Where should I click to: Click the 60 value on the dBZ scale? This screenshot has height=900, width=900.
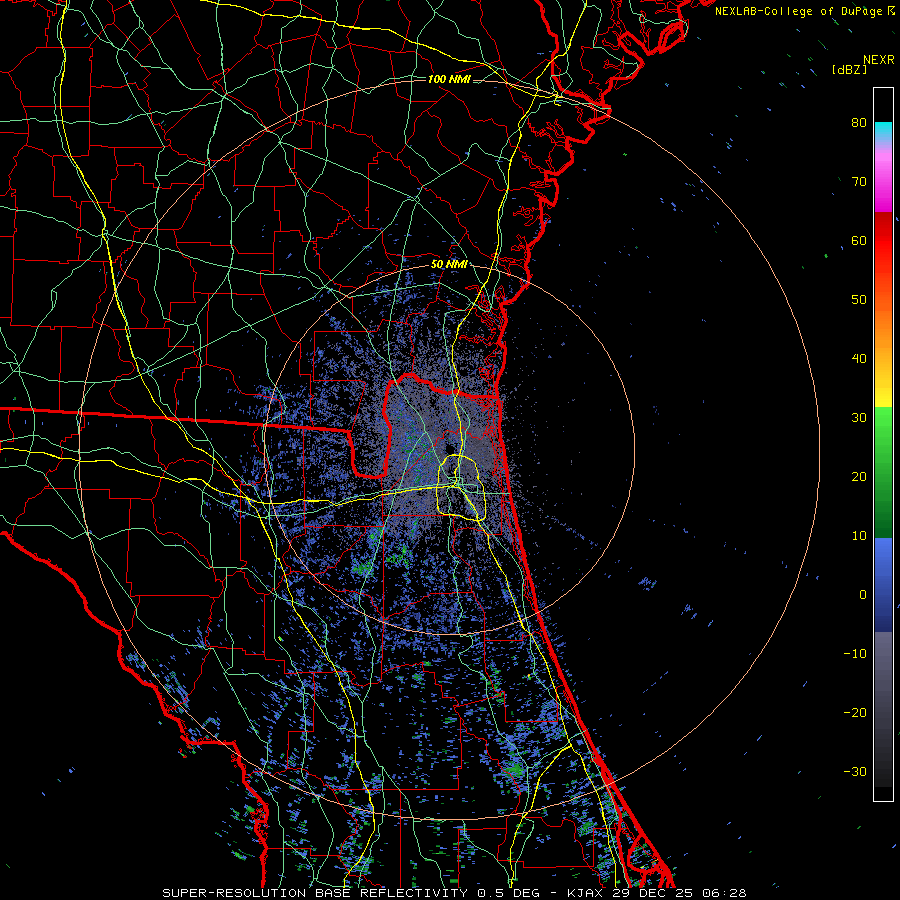click(x=859, y=240)
